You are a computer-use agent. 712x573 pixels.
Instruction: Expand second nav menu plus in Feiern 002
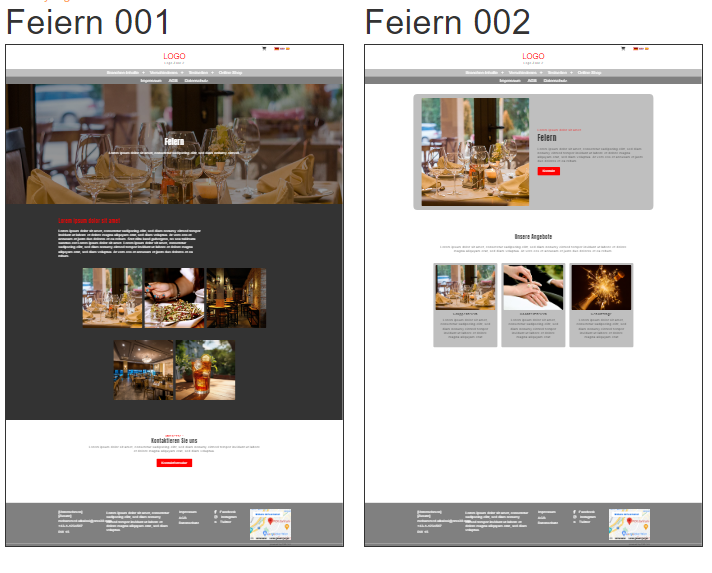[541, 73]
